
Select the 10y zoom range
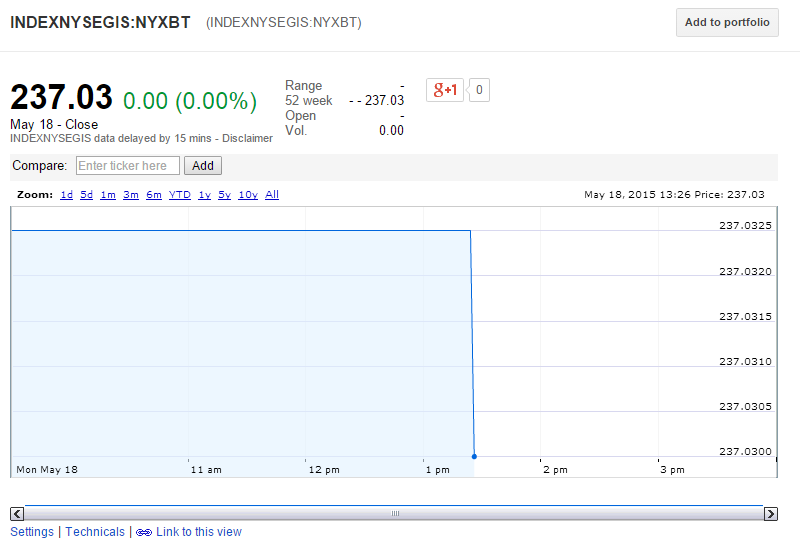247,195
